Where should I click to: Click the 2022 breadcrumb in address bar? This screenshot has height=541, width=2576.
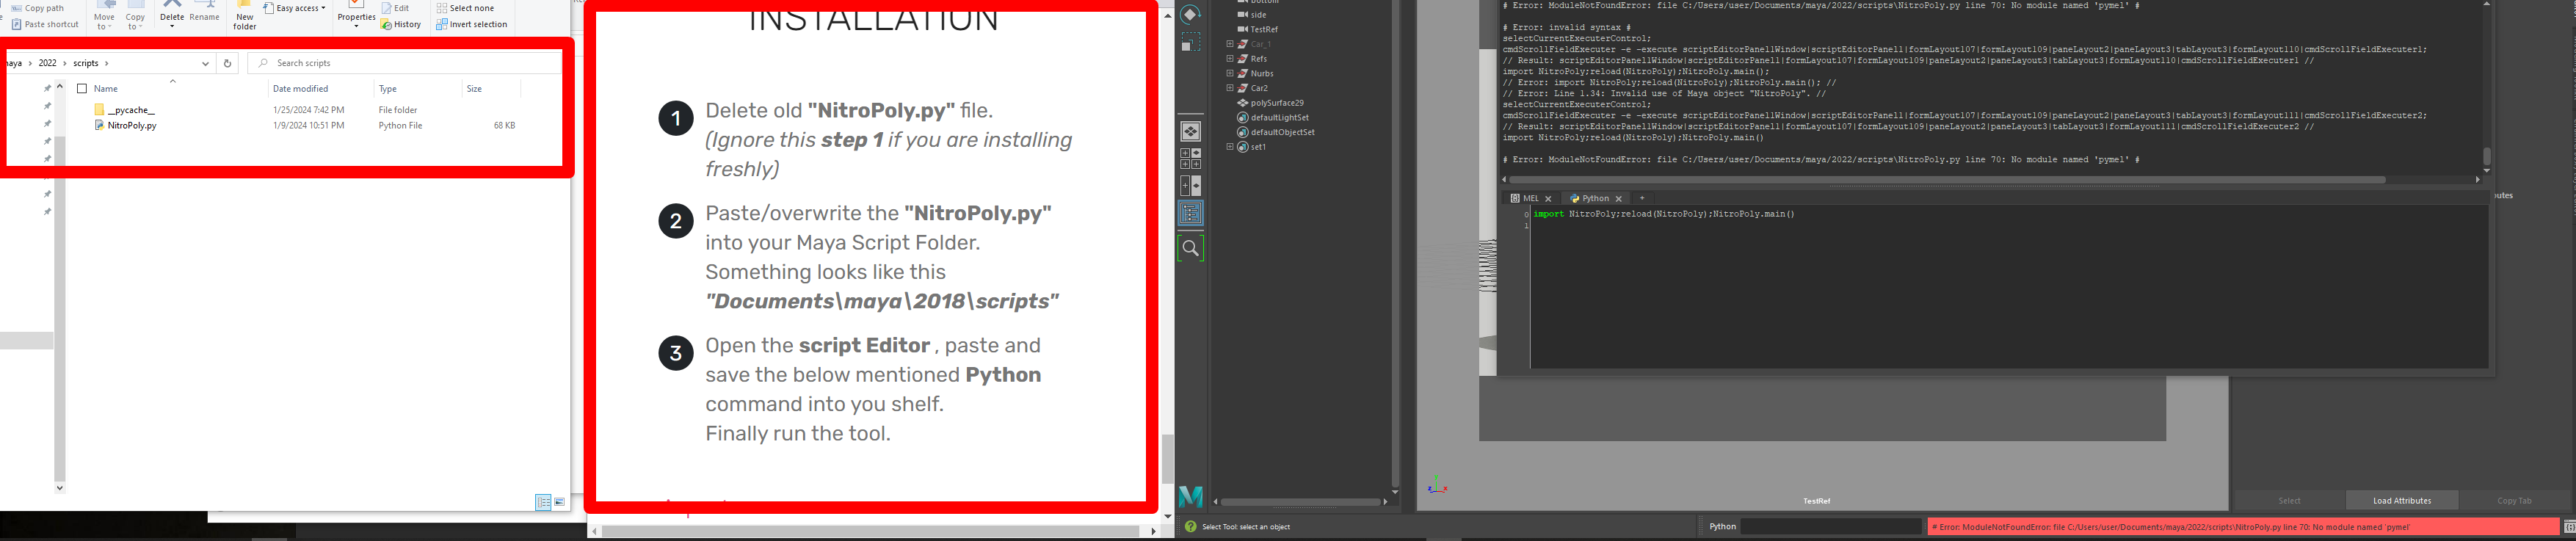coord(48,63)
